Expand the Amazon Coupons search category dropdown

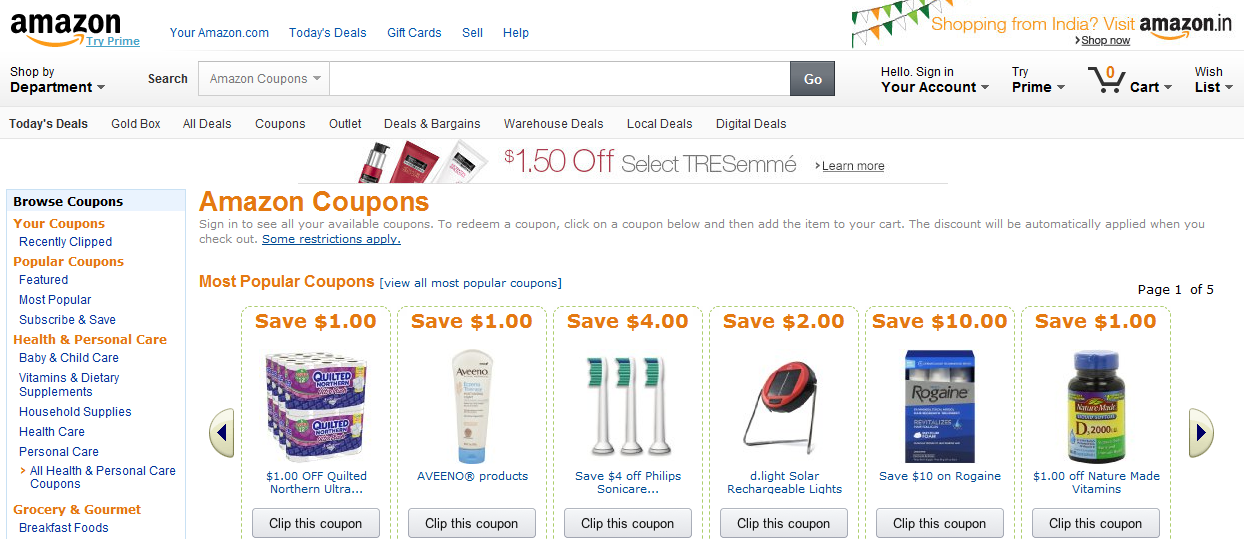click(265, 79)
